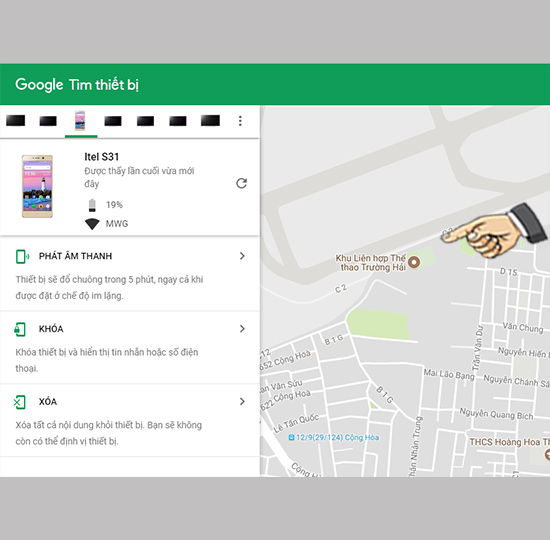The image size is (550, 540).
Task: Click the refresh device location icon
Action: coord(241,183)
